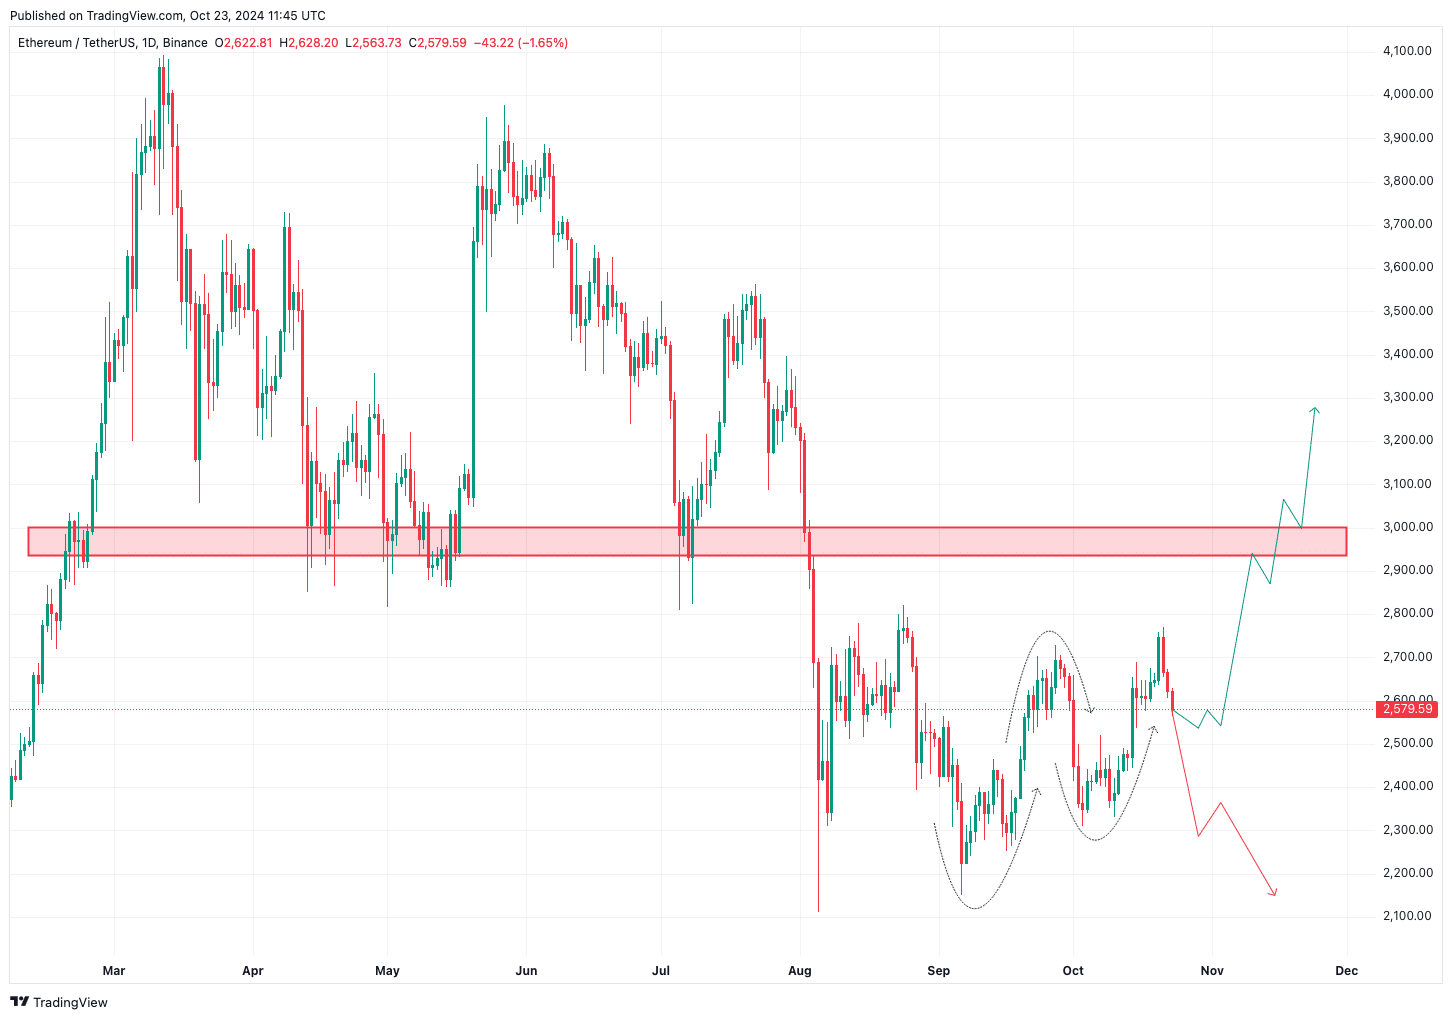Screen dimensions: 1453x1019
Task: Click the Mar label on time axis
Action: click(114, 970)
